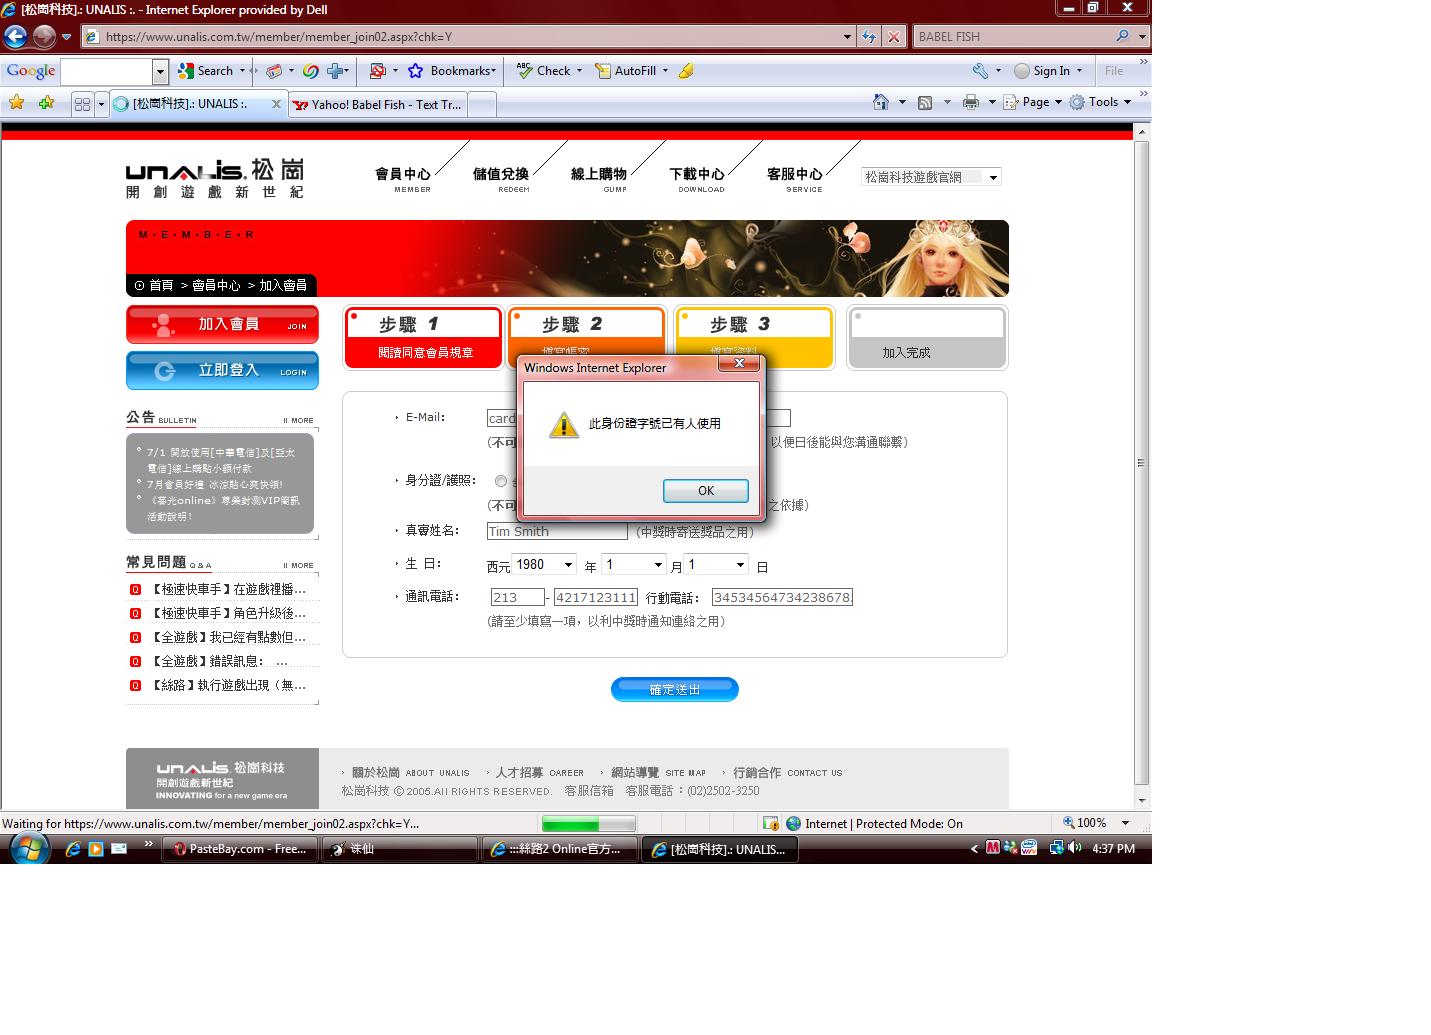
Task: Click the page vertical scrollbar
Action: [1141, 462]
